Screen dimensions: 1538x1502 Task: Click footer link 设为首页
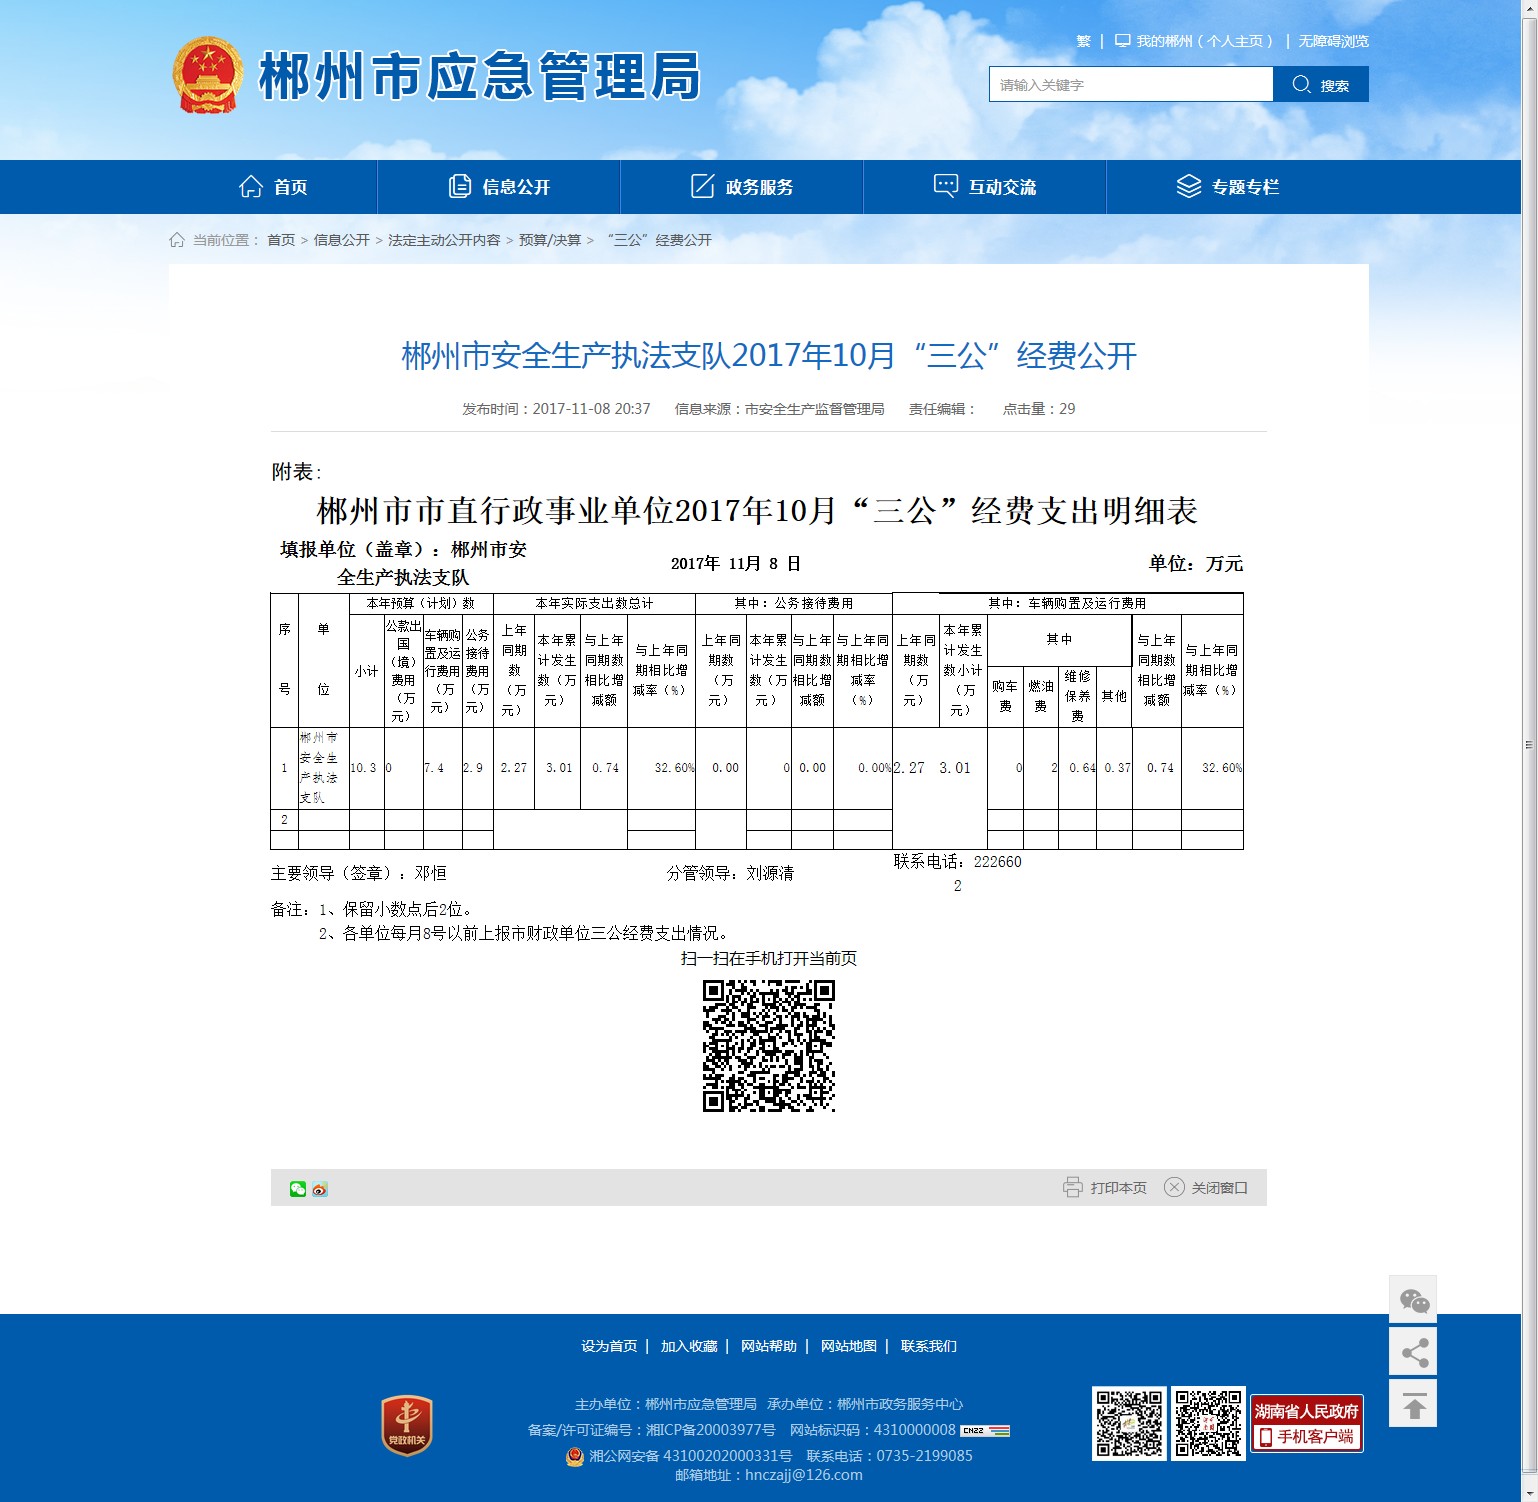pos(609,1346)
